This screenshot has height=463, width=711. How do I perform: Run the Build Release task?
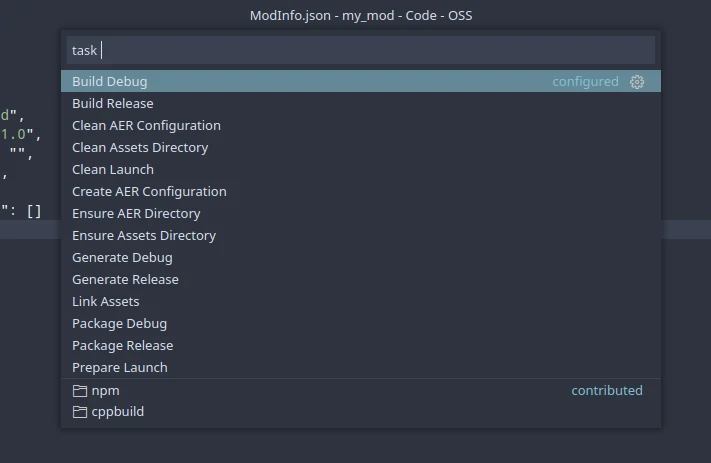coord(361,103)
